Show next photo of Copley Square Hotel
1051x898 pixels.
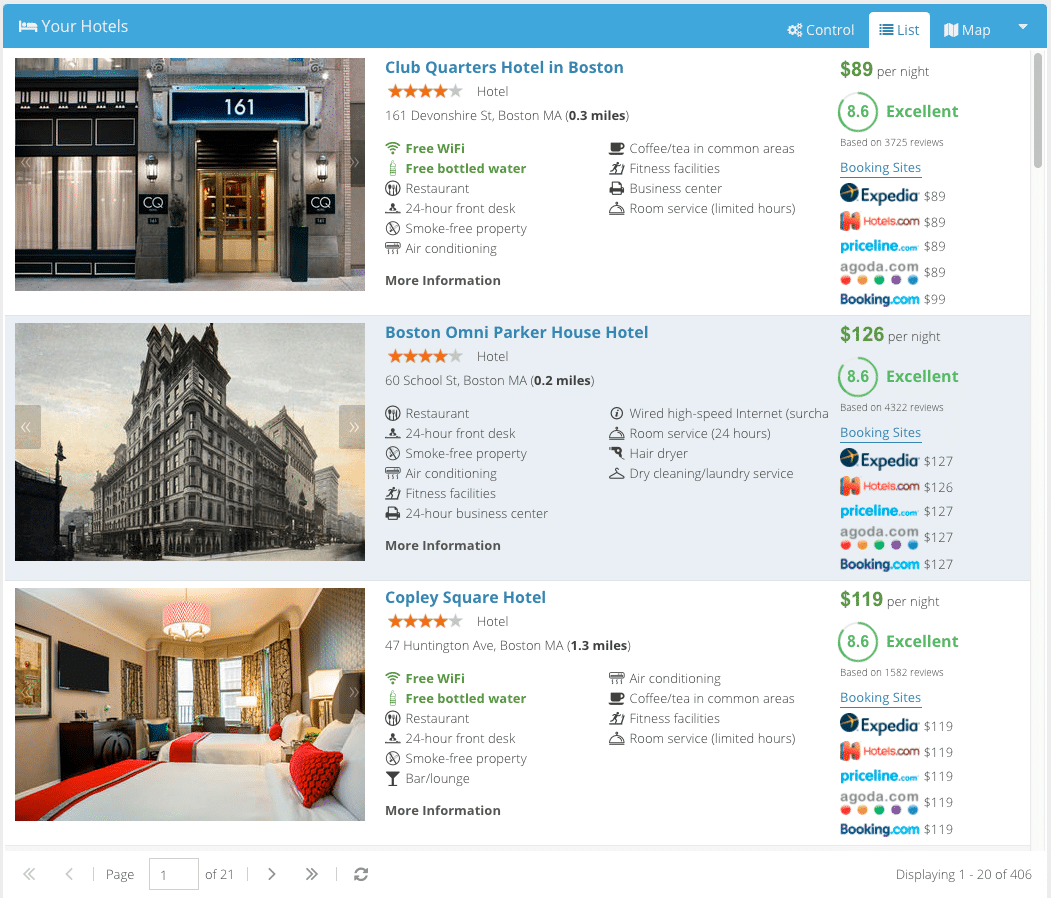click(x=353, y=692)
